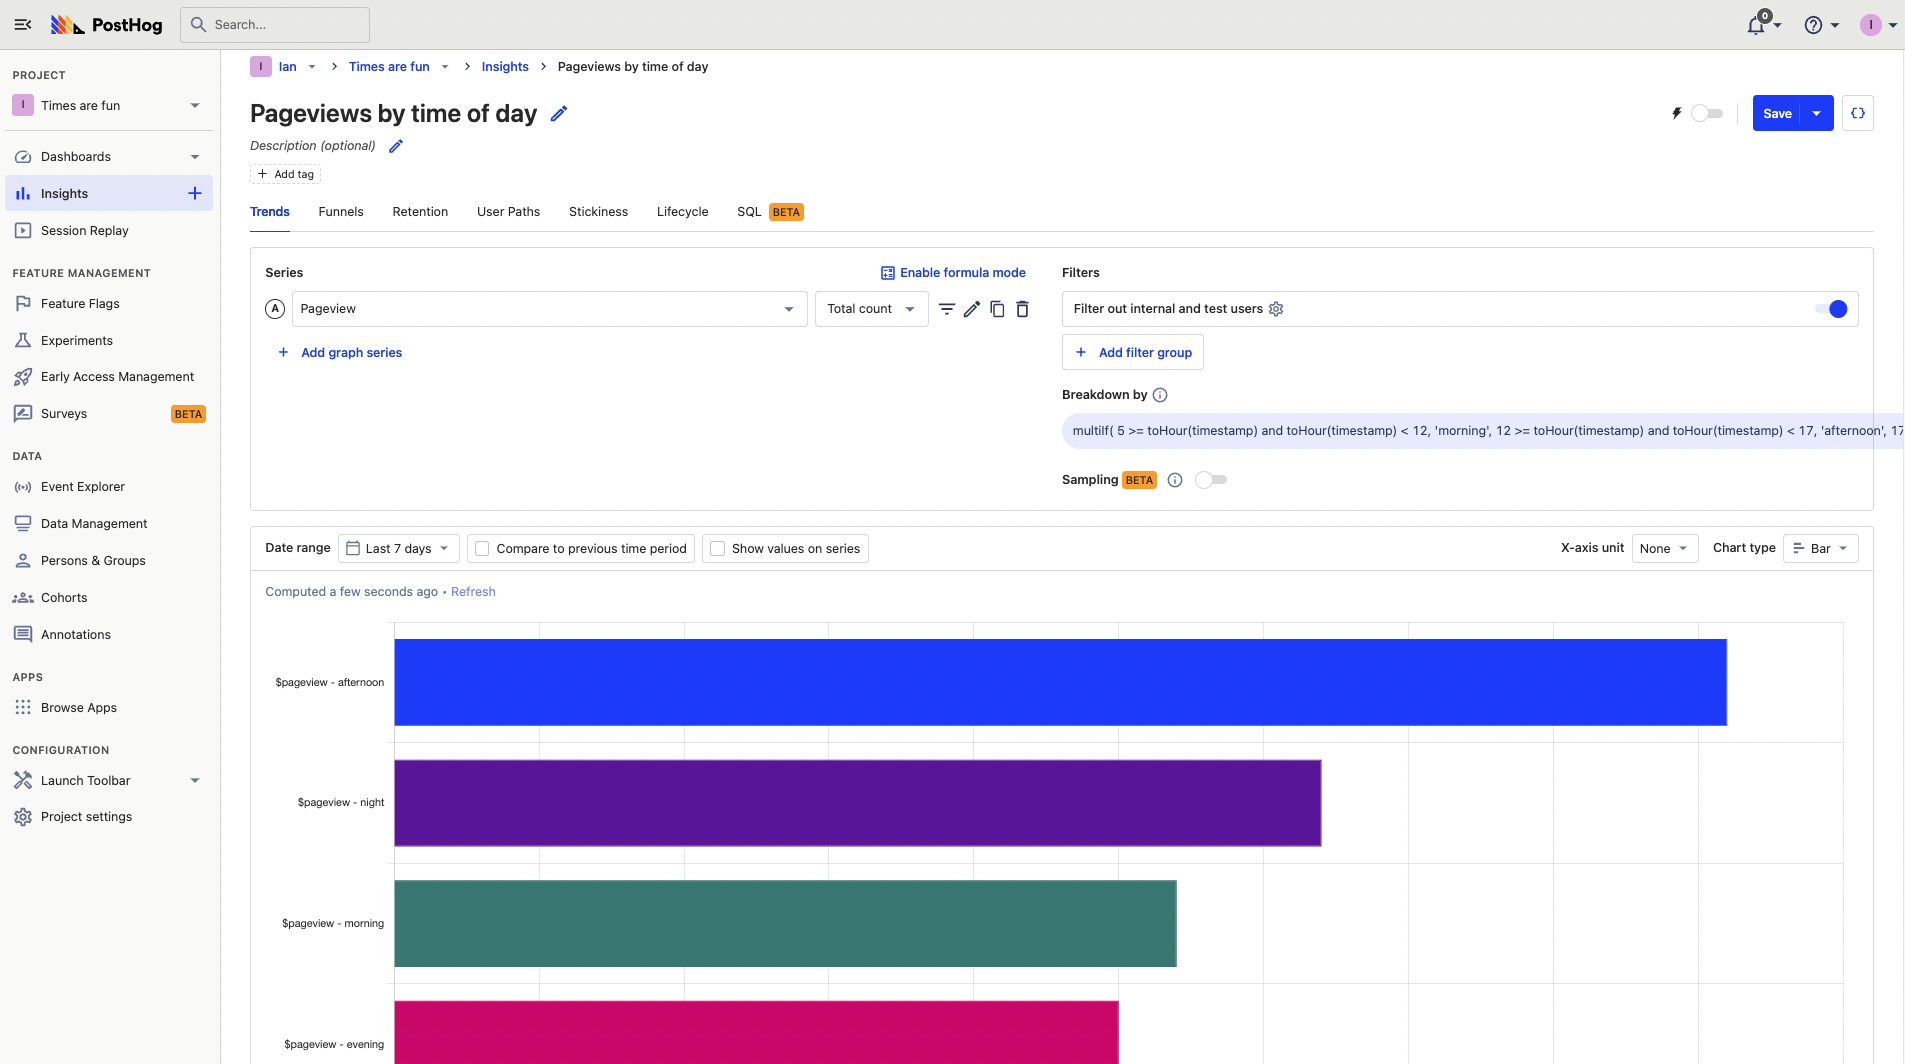Click Add filter group button
Image resolution: width=1905 pixels, height=1064 pixels.
1133,352
